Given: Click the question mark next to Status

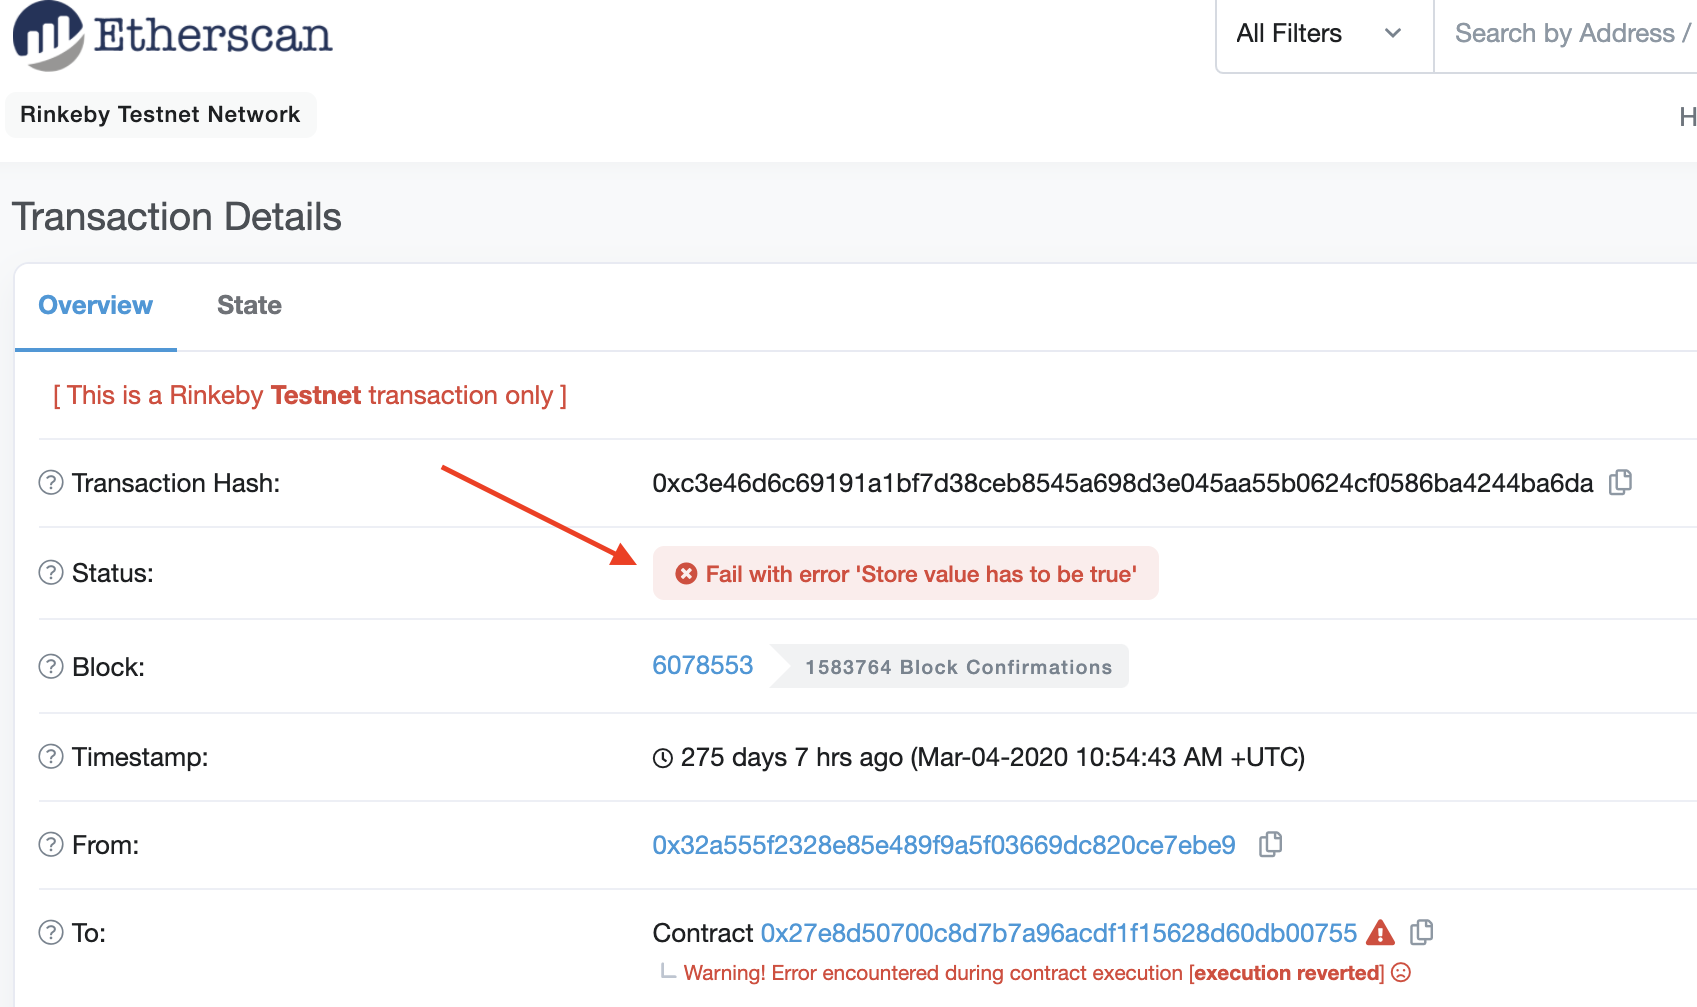Looking at the screenshot, I should tap(49, 572).
